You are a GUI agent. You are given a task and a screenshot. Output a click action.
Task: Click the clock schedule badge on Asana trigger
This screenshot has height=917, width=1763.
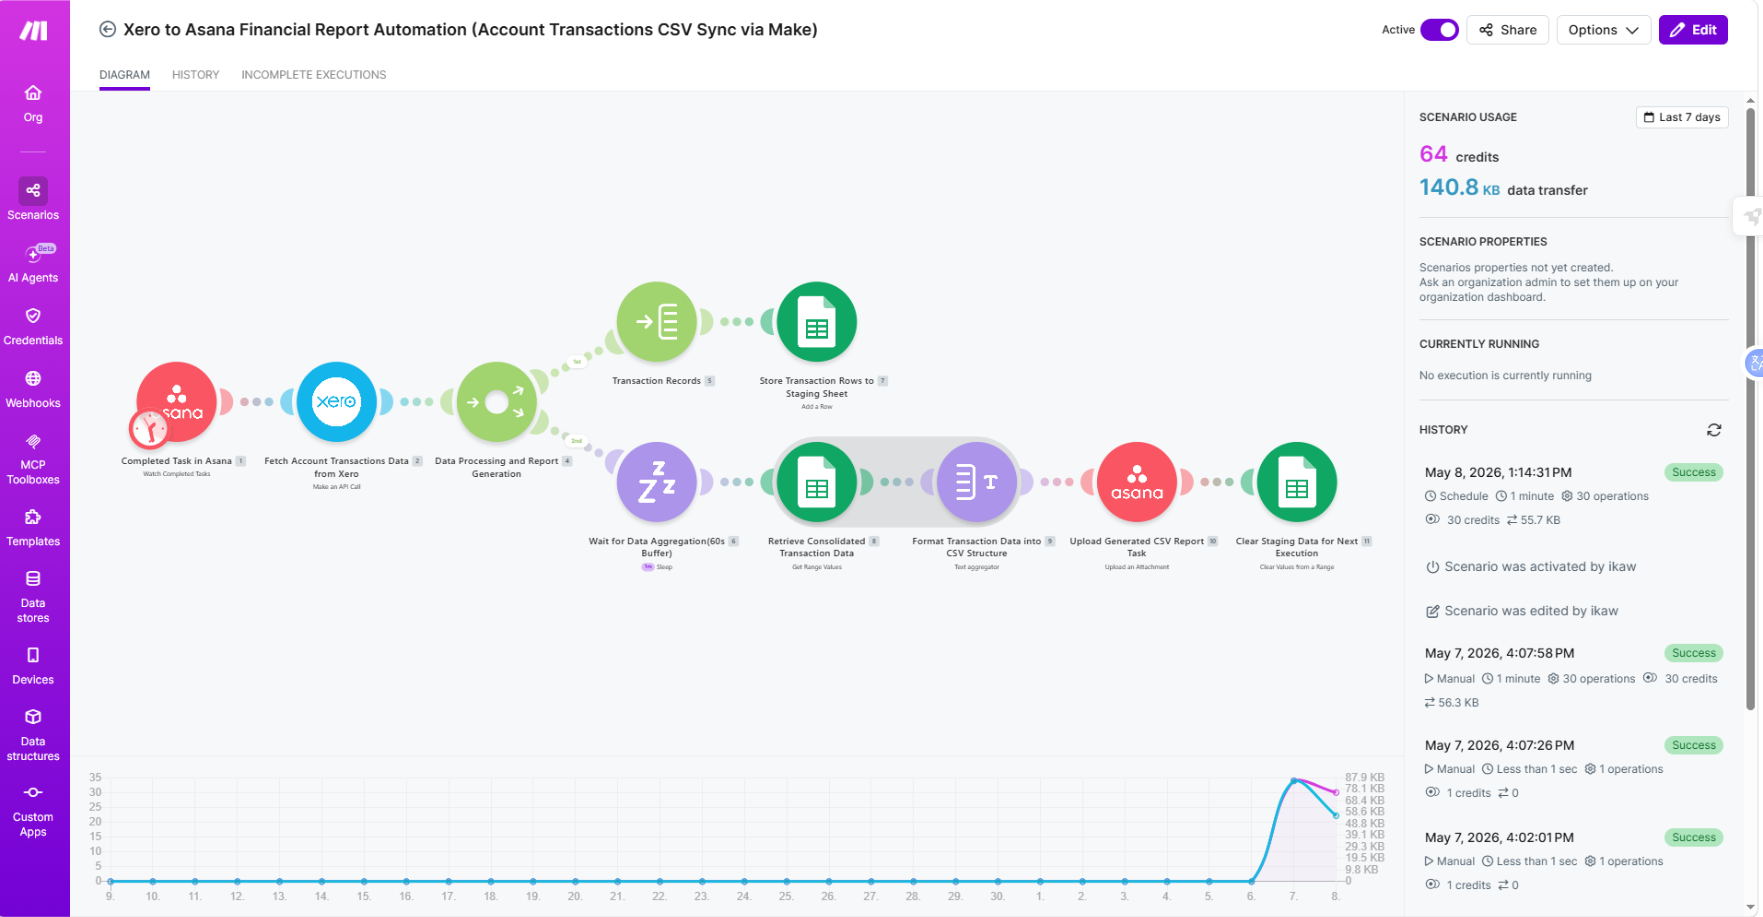[x=149, y=429]
